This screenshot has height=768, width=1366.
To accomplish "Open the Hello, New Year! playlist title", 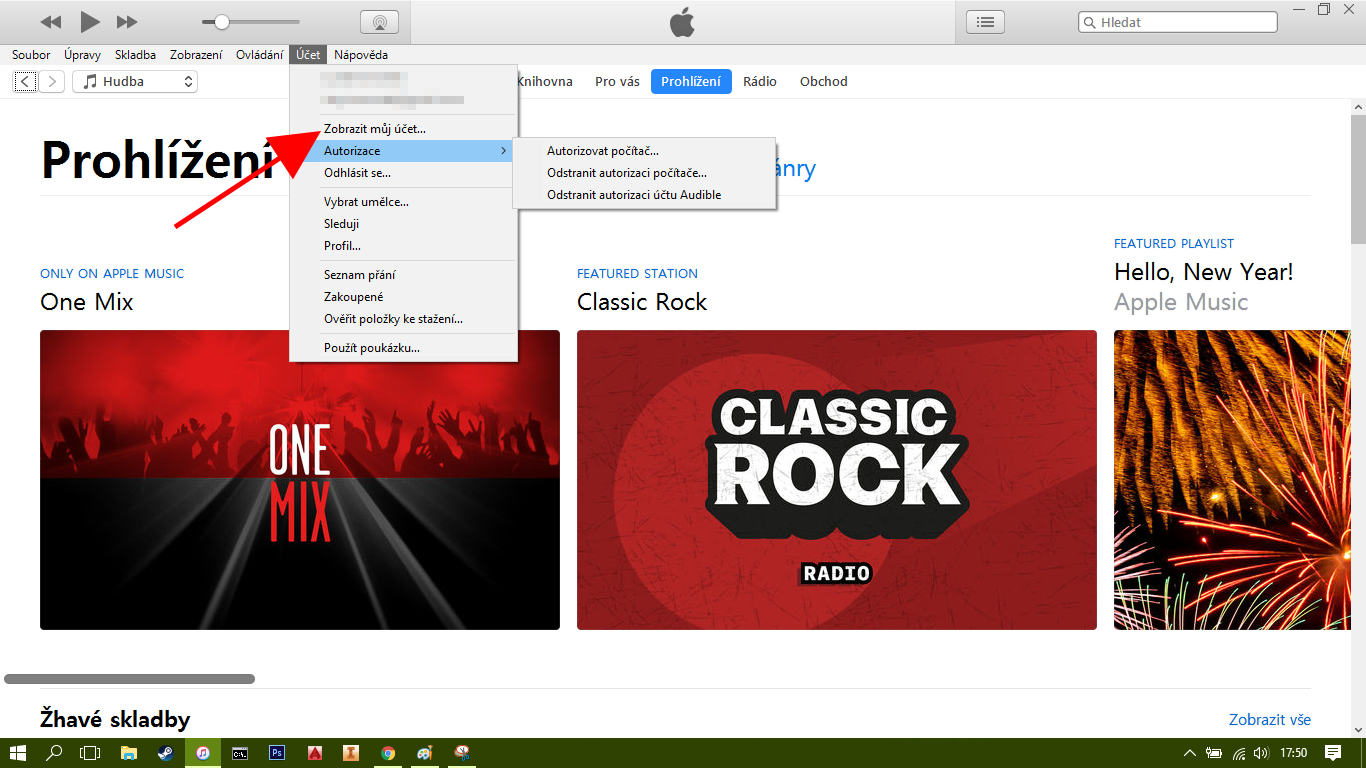I will pyautogui.click(x=1204, y=272).
